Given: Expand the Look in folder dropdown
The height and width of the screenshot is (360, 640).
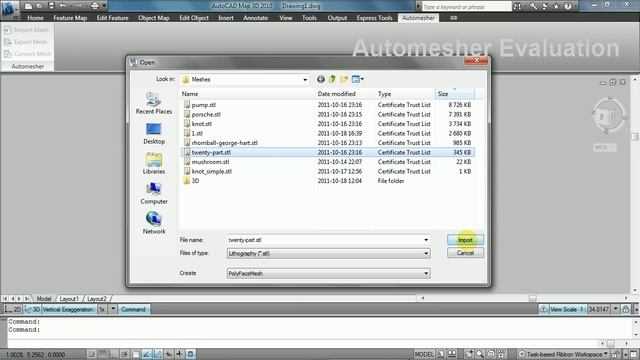Looking at the screenshot, I should click(x=305, y=80).
